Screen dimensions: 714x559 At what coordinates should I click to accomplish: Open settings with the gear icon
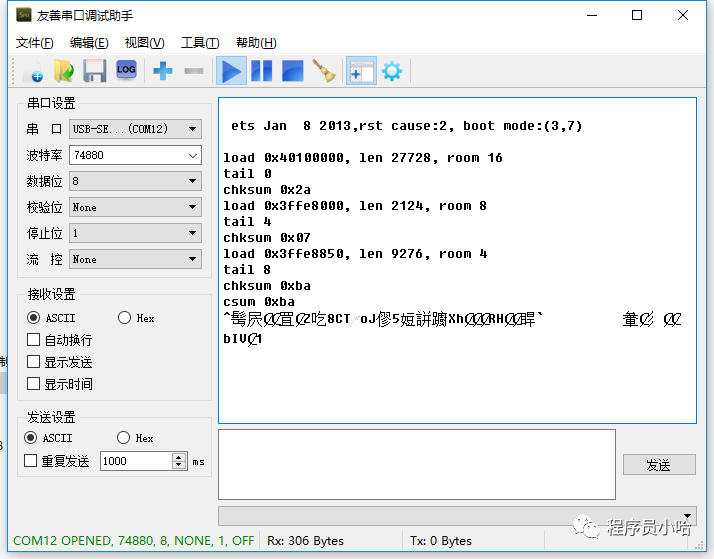391,71
